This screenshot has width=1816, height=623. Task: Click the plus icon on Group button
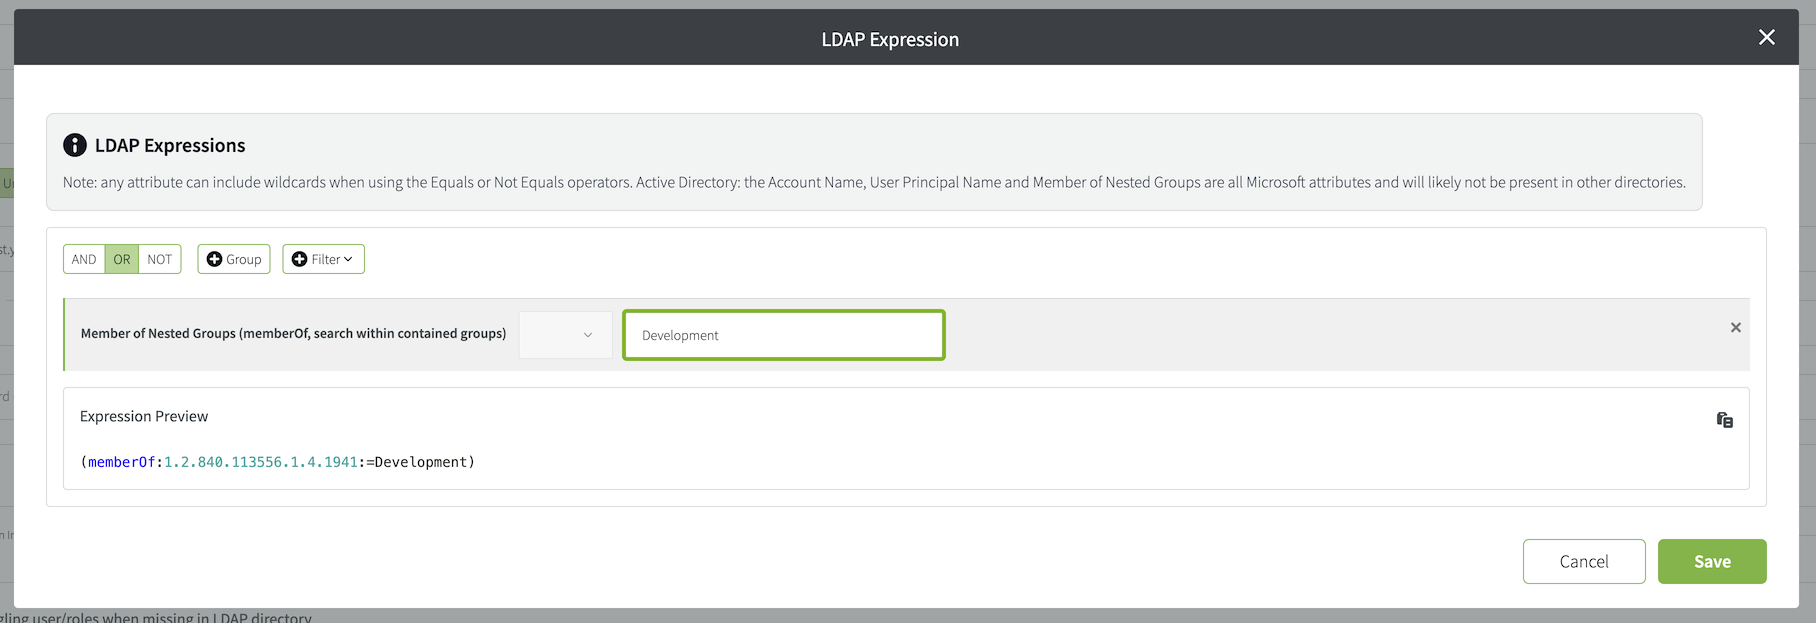point(214,259)
